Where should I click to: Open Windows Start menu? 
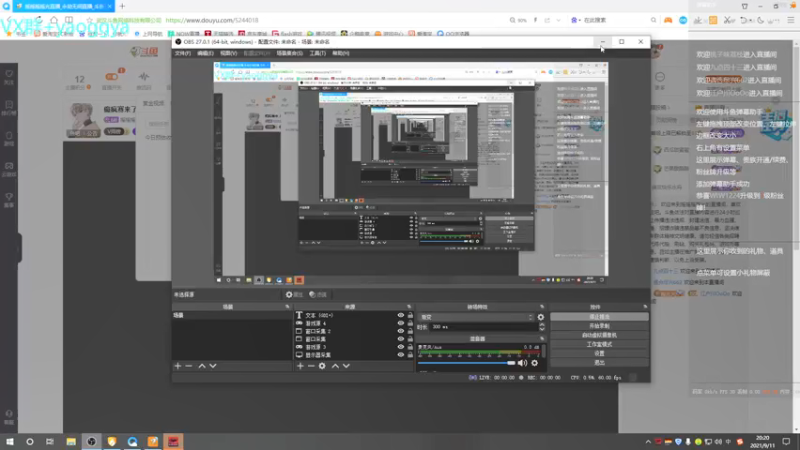coord(10,441)
